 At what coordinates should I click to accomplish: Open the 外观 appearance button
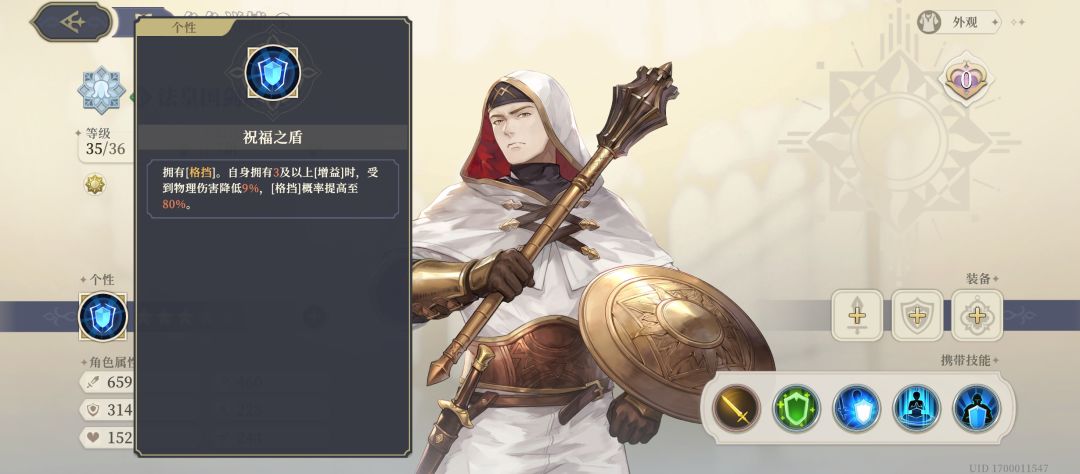tap(958, 22)
